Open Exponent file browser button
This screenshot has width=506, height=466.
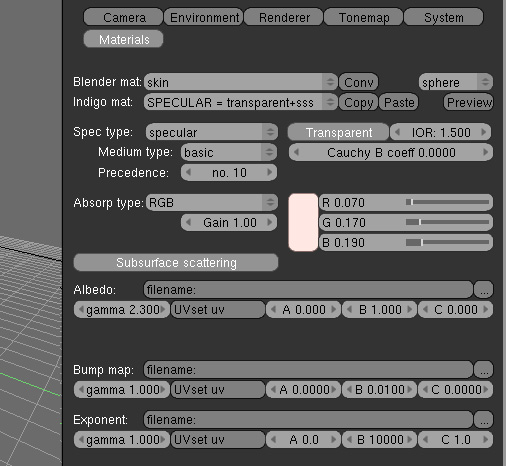tap(484, 420)
